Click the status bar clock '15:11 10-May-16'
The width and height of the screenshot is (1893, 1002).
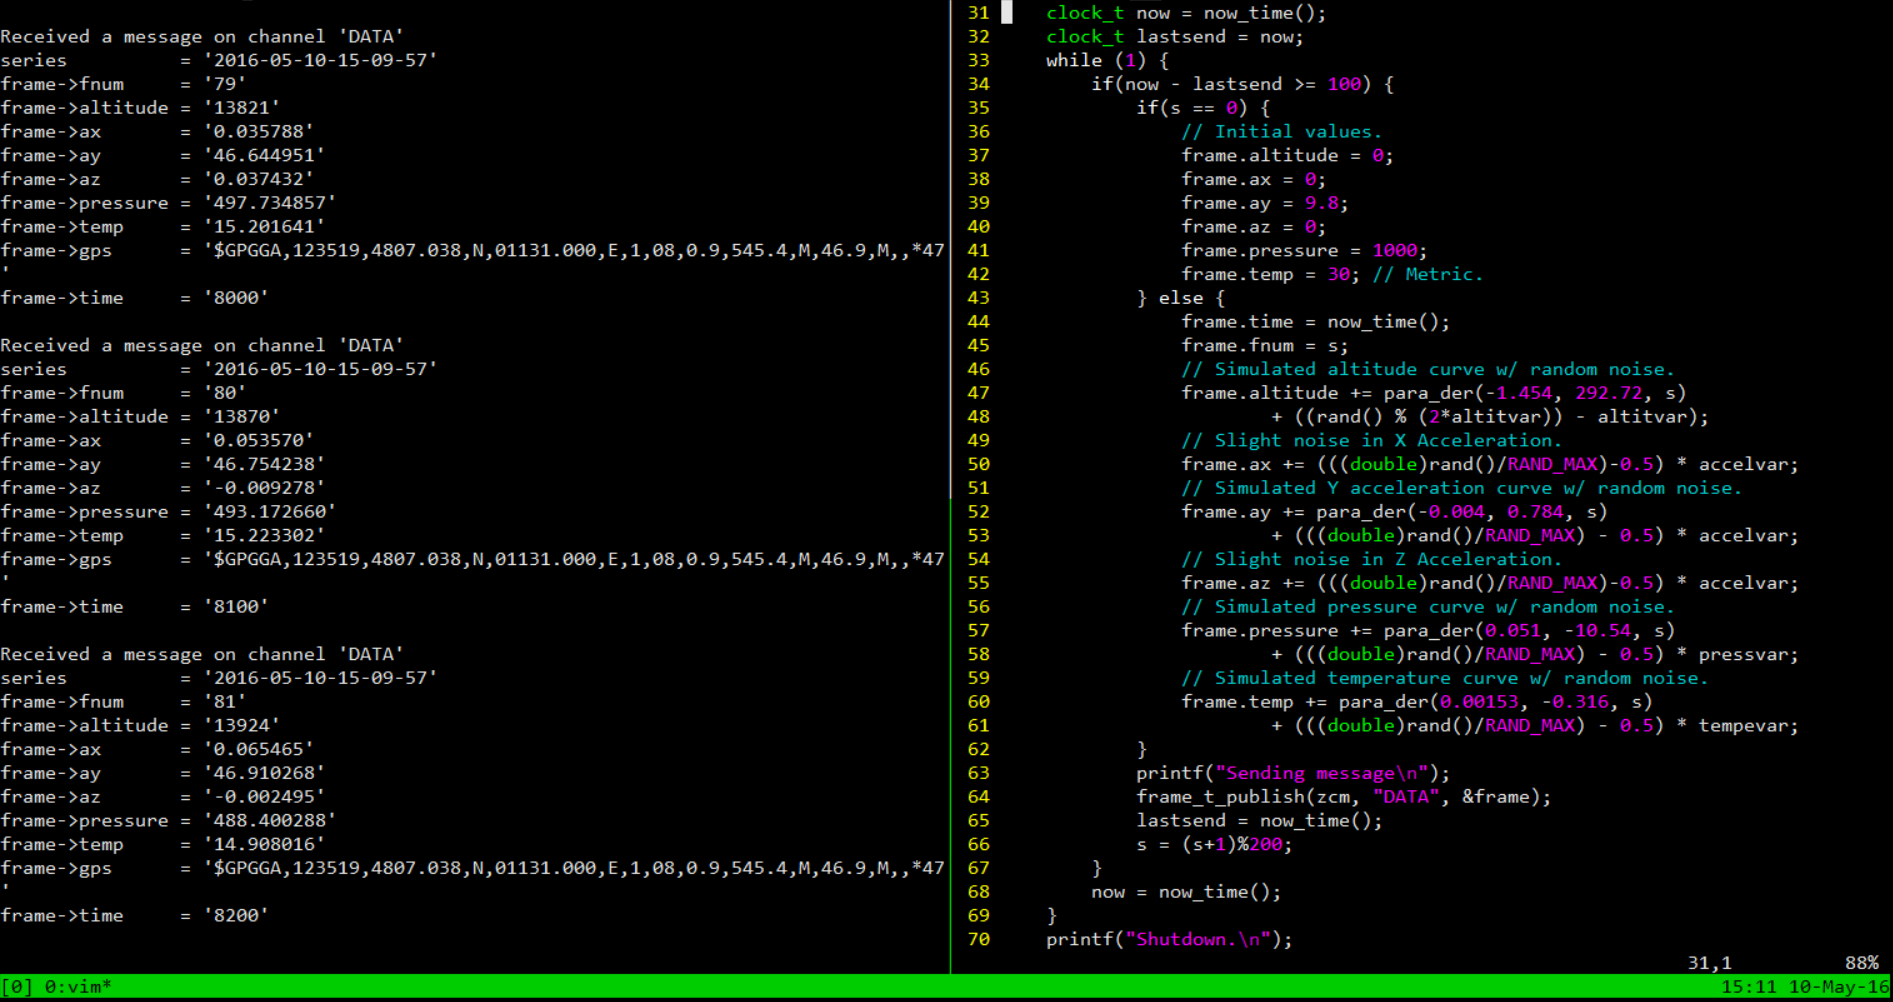1806,987
